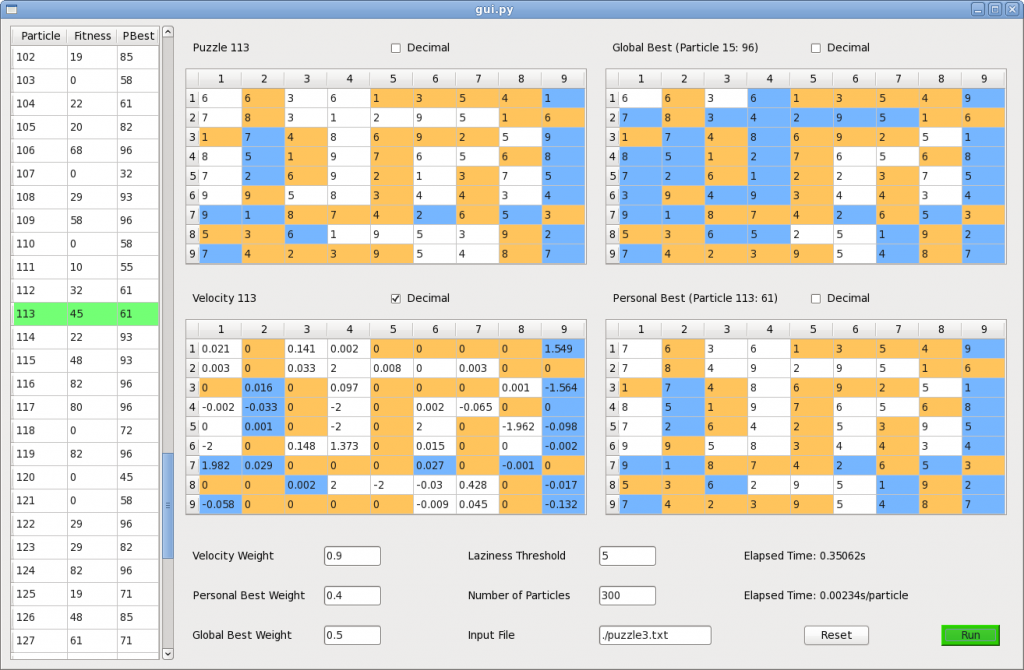Click velocity cell with value -0.065

[477, 407]
